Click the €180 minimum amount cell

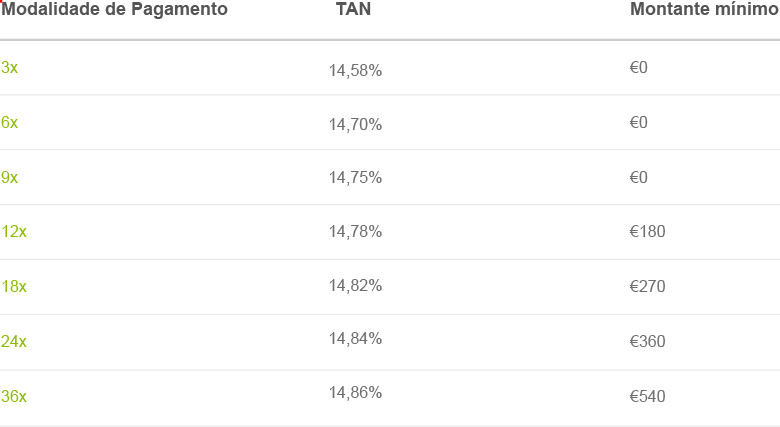(x=647, y=232)
